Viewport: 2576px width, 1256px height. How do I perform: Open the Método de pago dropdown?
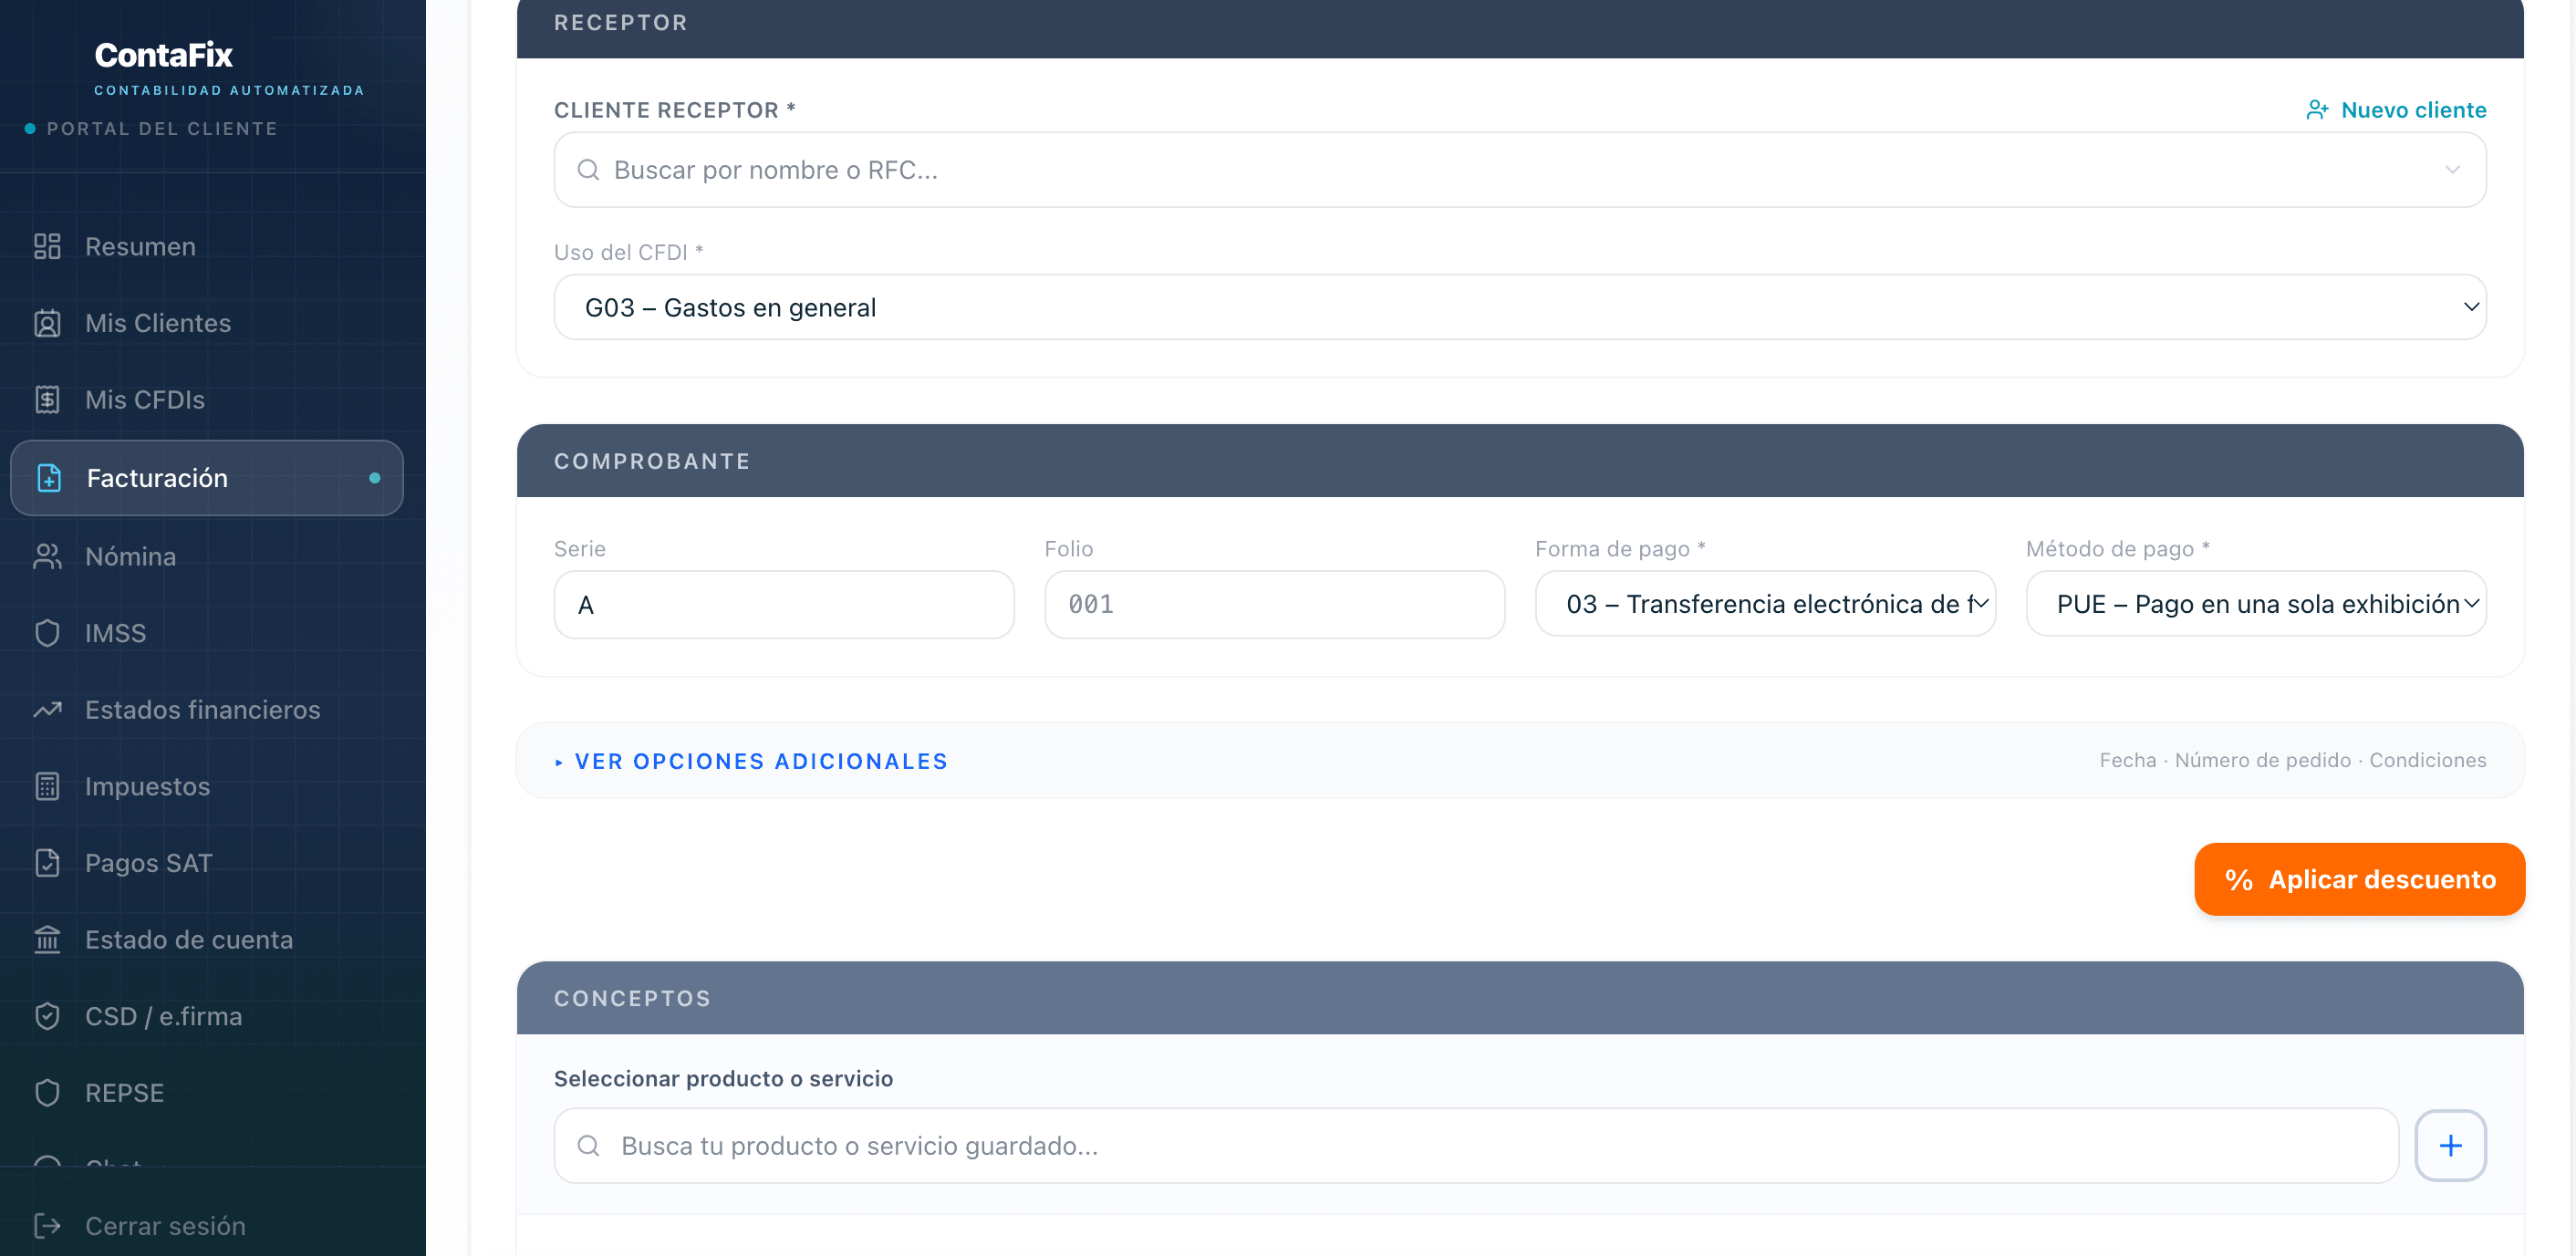point(2256,604)
